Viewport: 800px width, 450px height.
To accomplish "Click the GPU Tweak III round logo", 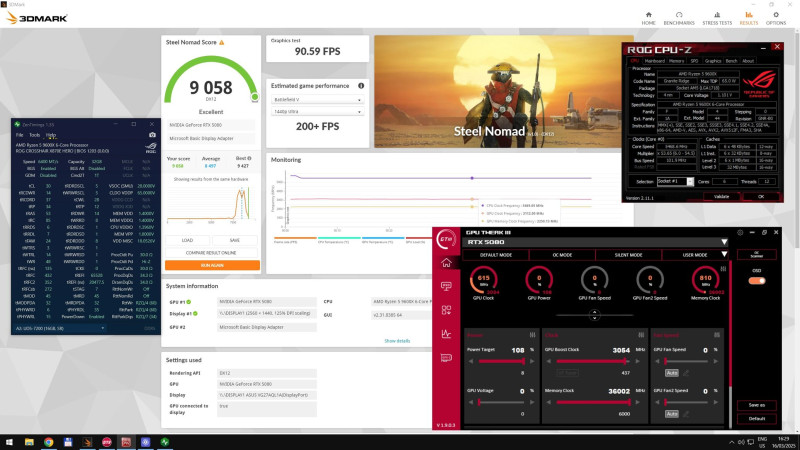I will [446, 239].
